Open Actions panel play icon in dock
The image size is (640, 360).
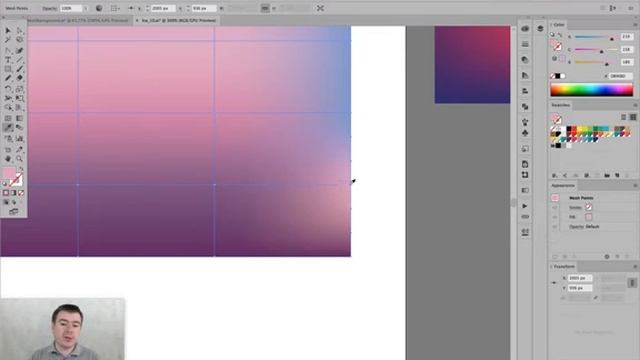tap(525, 206)
